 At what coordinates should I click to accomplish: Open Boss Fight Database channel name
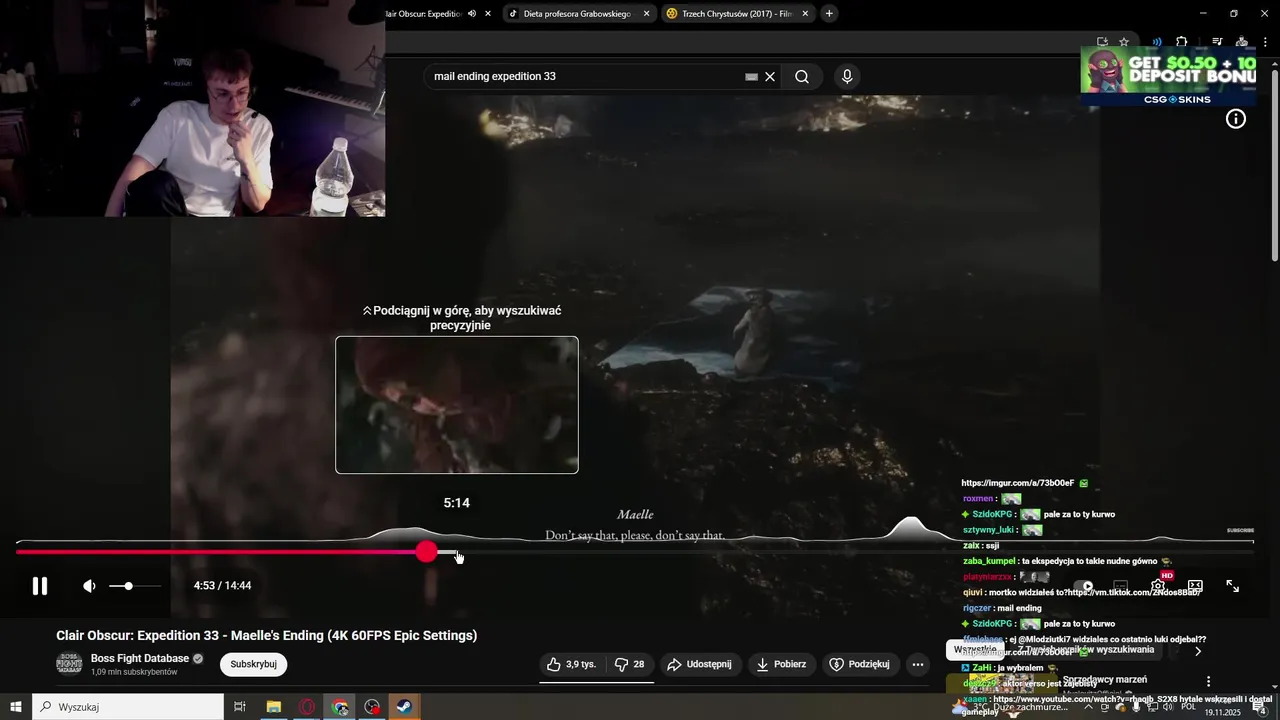tap(140, 658)
